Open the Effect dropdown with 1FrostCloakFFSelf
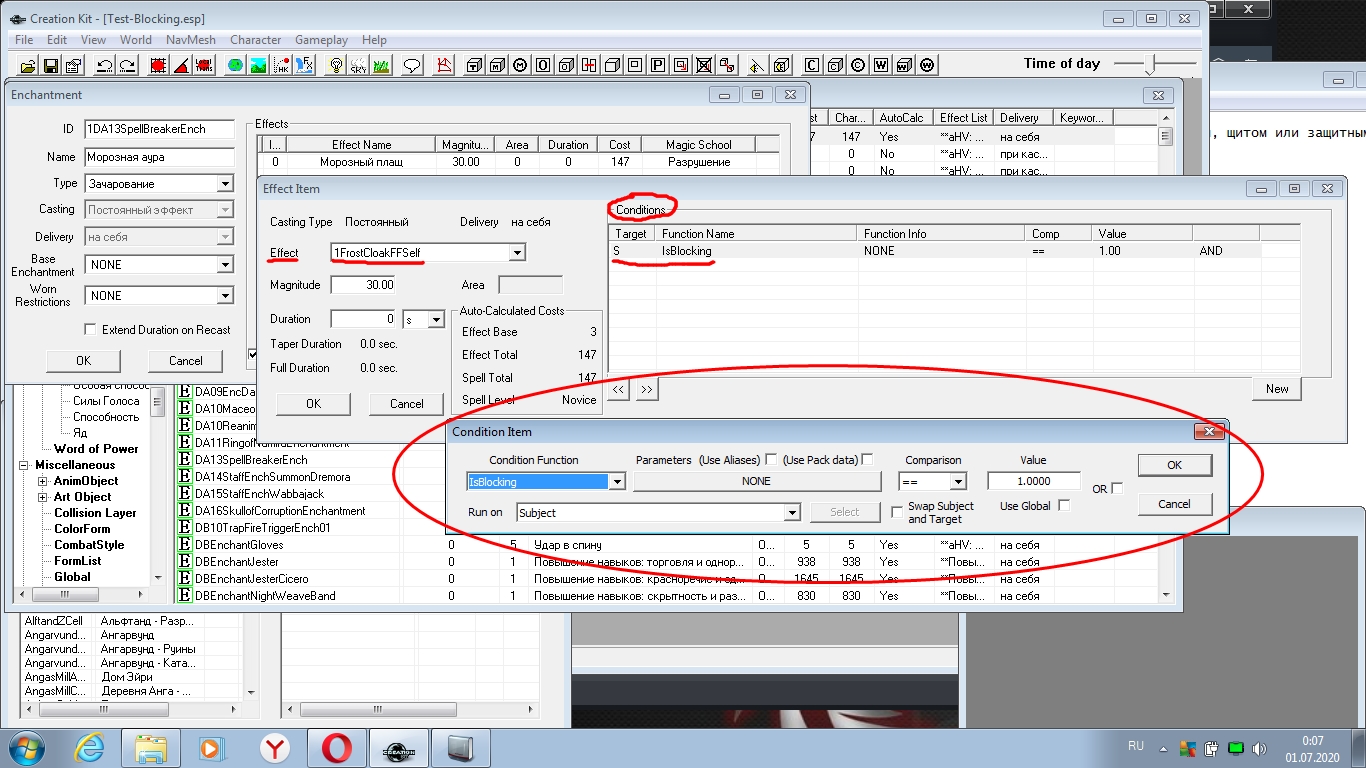The width and height of the screenshot is (1366, 768). click(516, 253)
